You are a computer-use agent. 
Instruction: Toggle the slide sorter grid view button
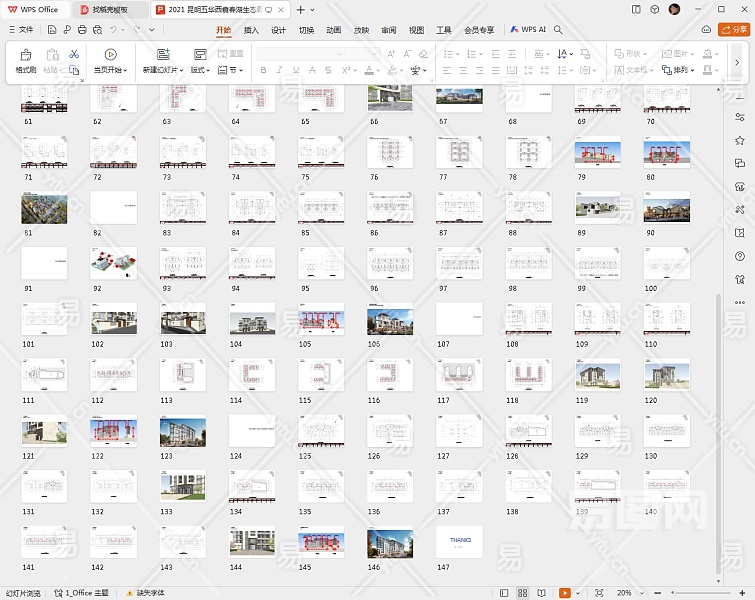coord(522,593)
